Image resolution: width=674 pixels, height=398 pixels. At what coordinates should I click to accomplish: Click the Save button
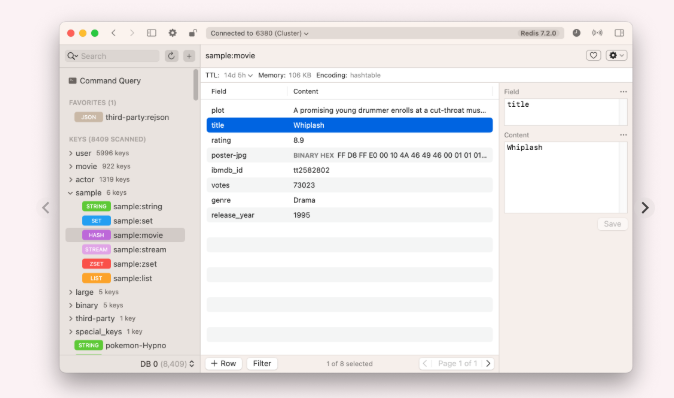[612, 224]
